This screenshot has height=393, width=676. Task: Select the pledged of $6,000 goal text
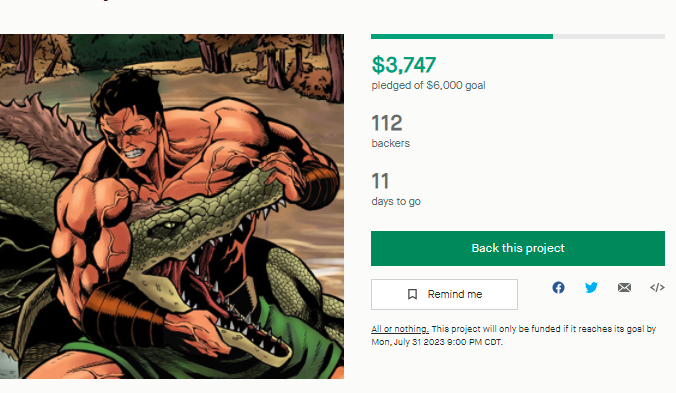pyautogui.click(x=429, y=85)
